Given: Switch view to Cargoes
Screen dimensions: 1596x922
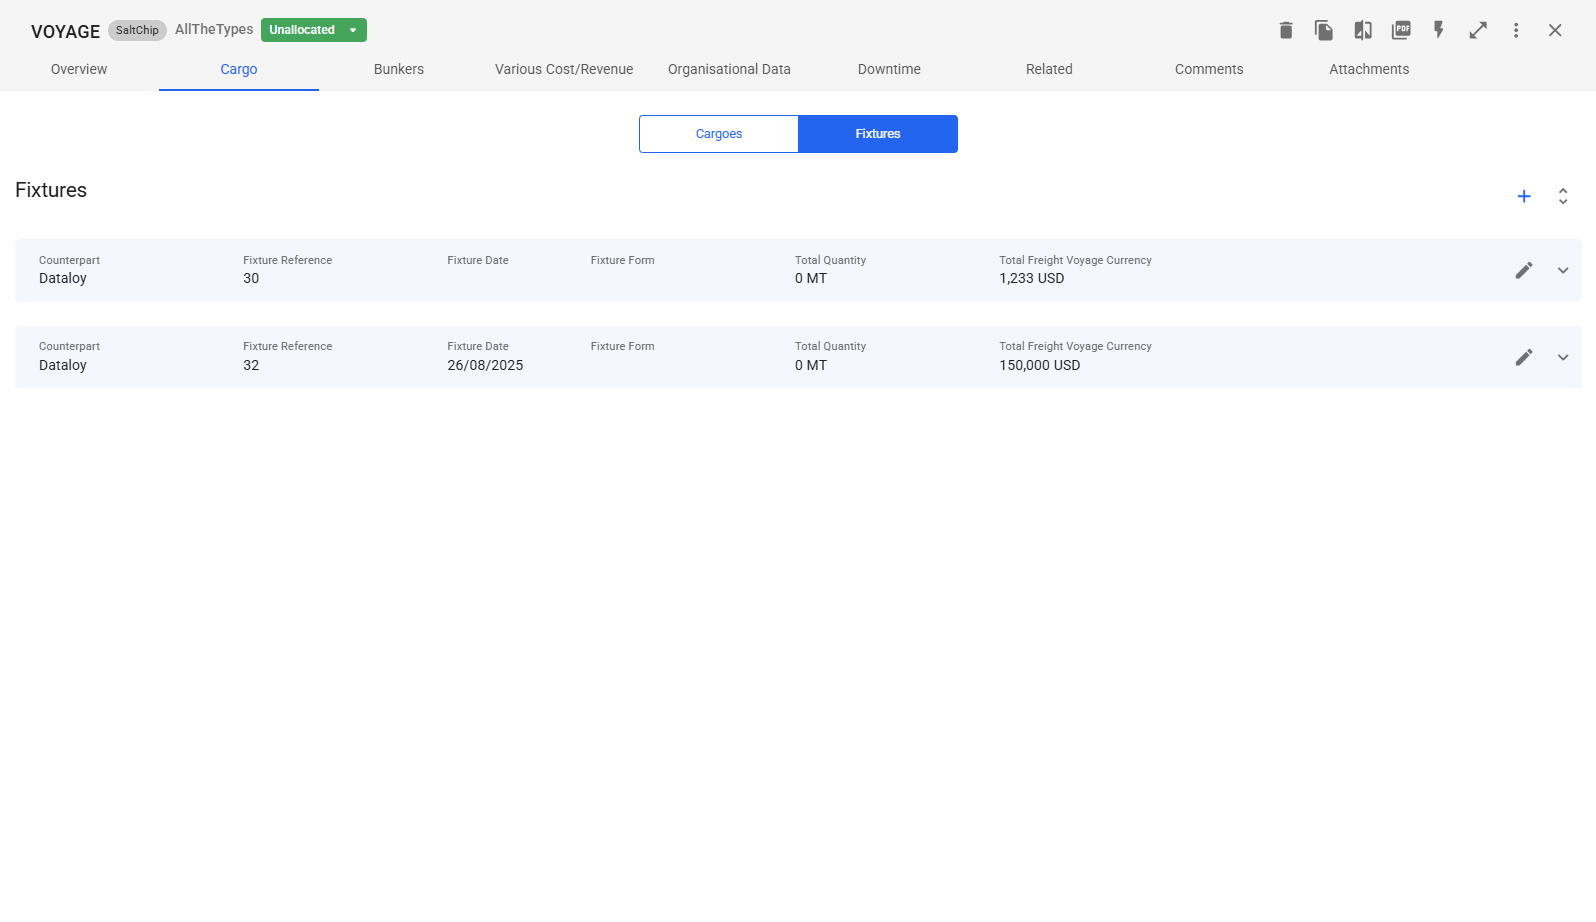Looking at the screenshot, I should tap(718, 134).
